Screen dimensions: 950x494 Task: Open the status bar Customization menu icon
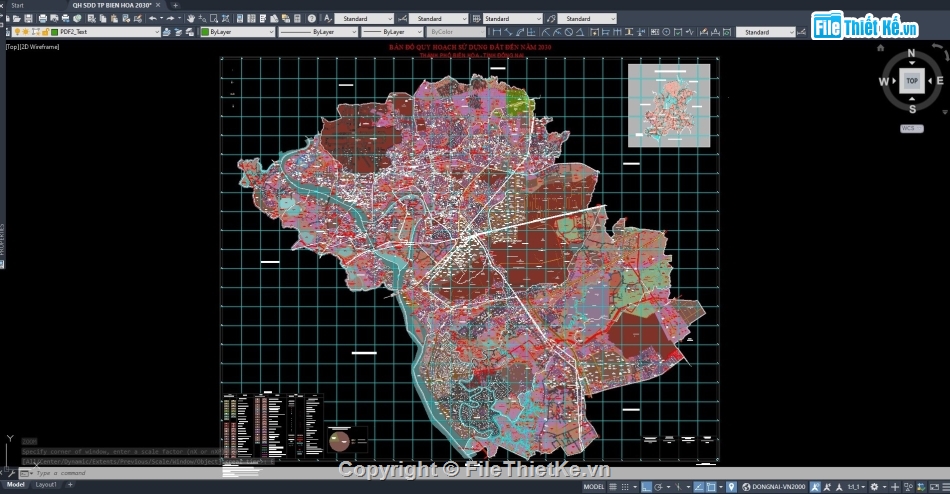coord(946,487)
